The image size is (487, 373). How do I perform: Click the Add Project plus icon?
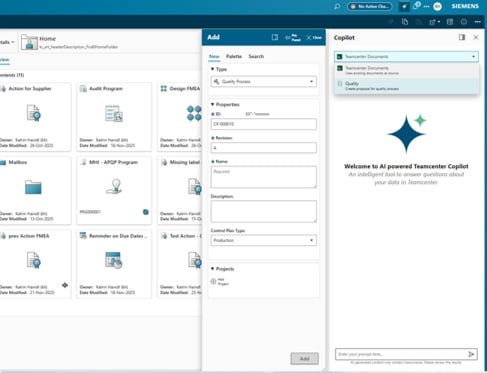[x=213, y=281]
